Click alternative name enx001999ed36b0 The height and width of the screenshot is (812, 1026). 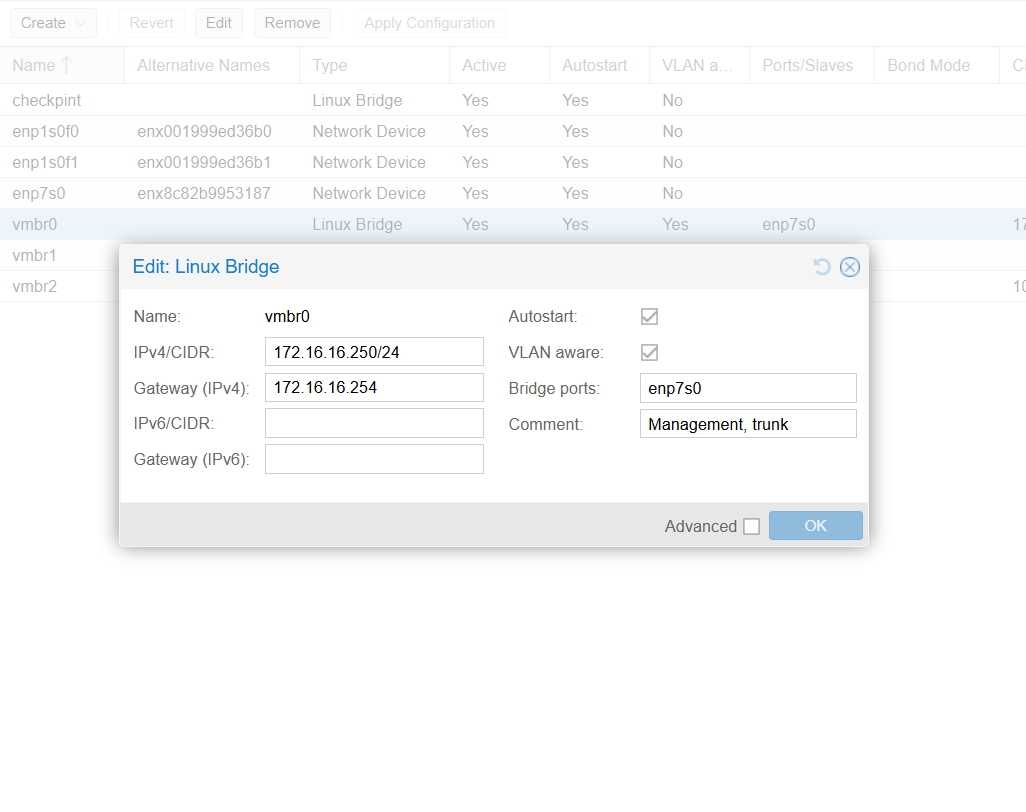pos(204,132)
